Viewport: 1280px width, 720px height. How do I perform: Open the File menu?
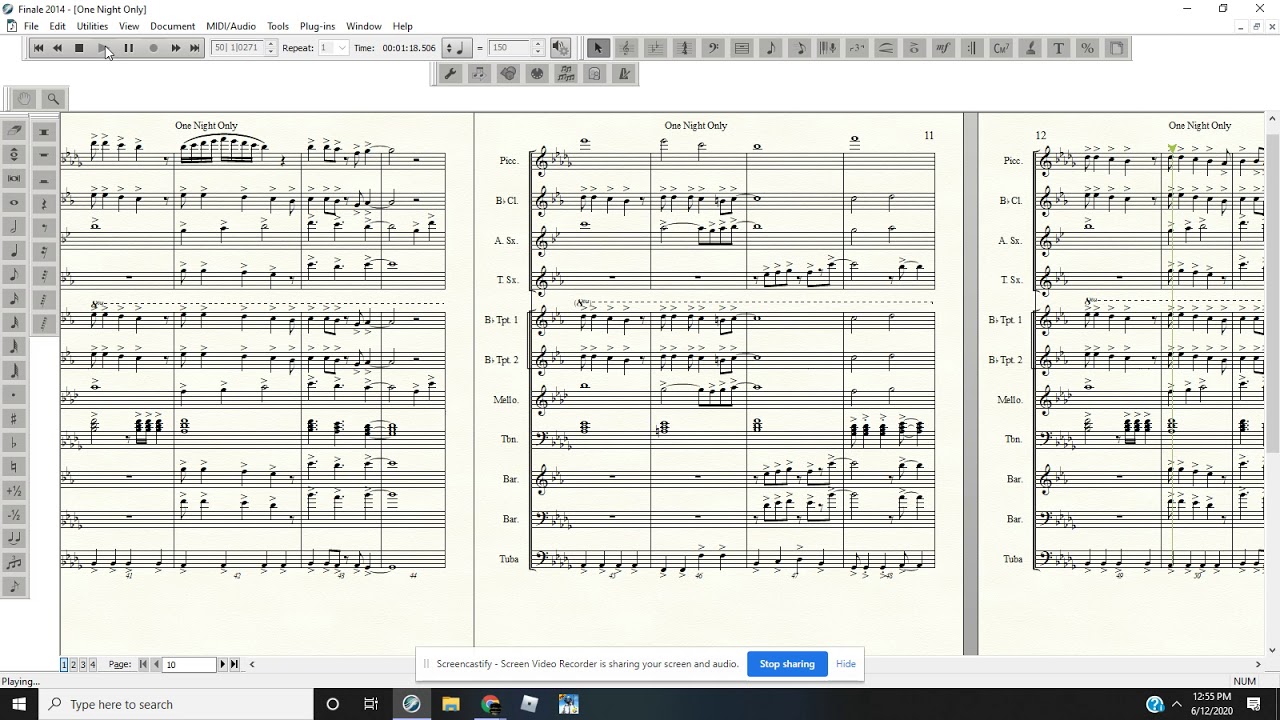[31, 26]
